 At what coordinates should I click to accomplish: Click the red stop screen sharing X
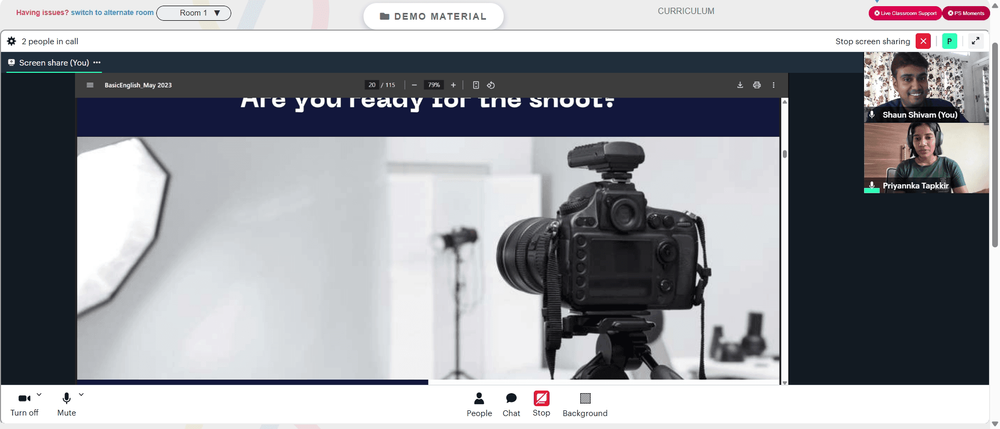(x=923, y=41)
